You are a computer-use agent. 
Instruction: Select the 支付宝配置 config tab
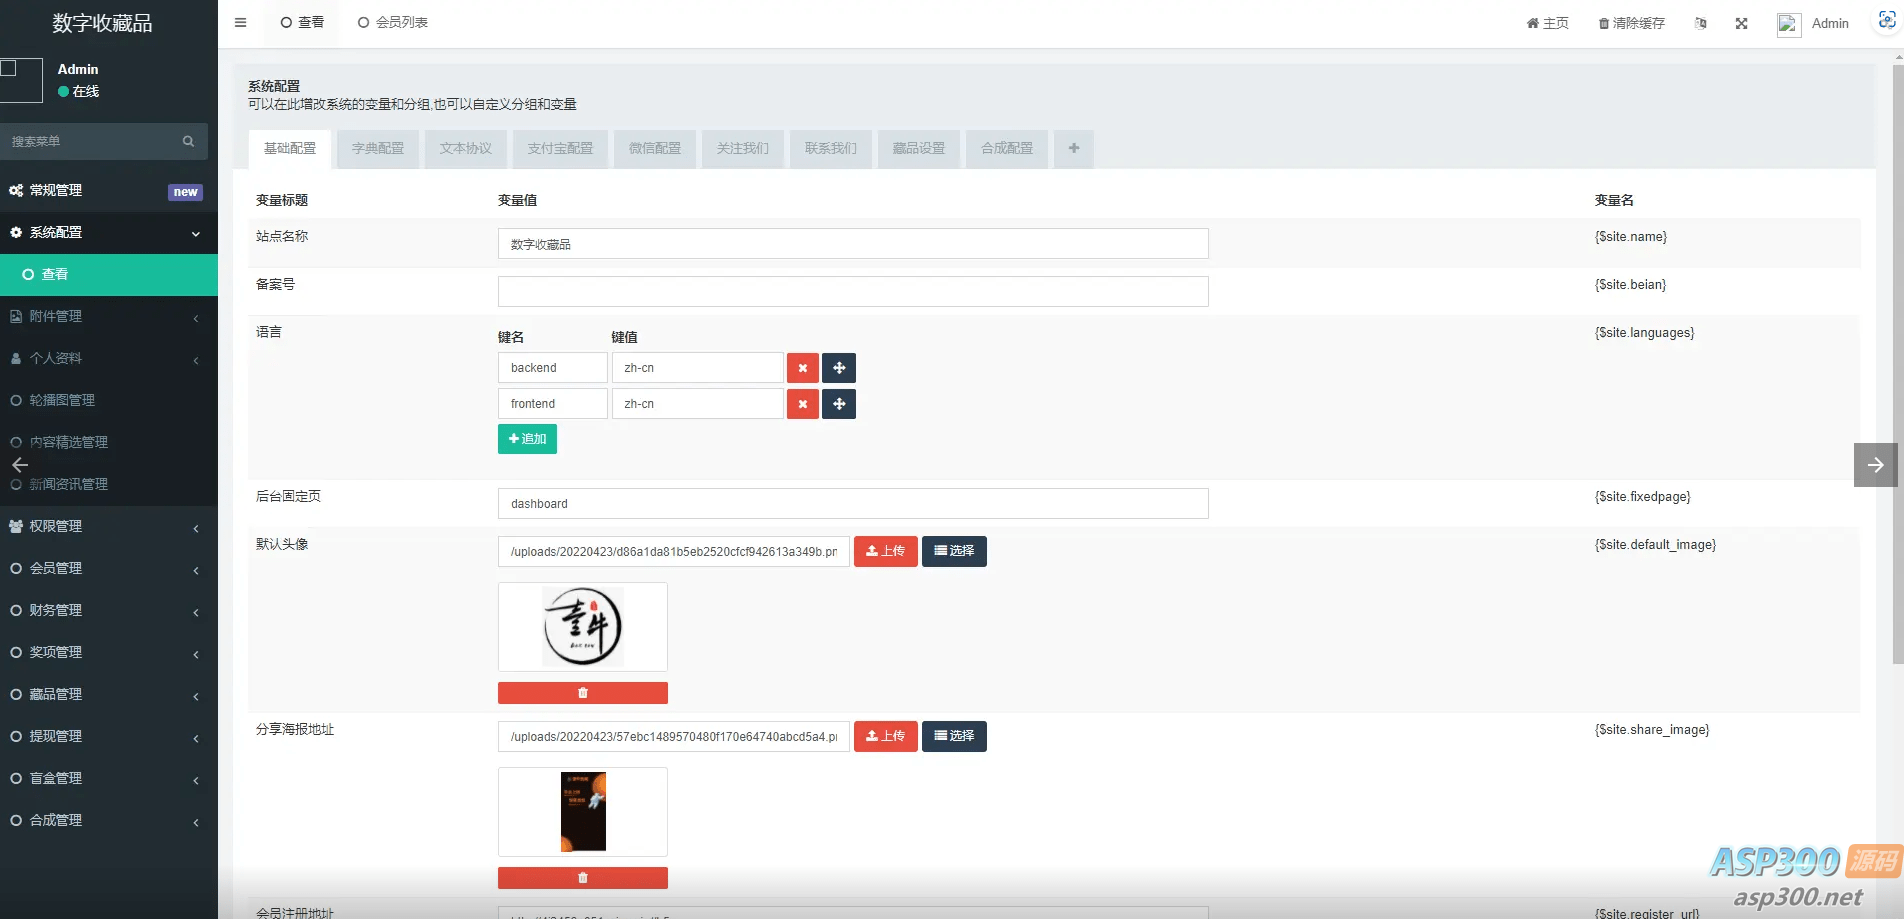[x=560, y=148]
